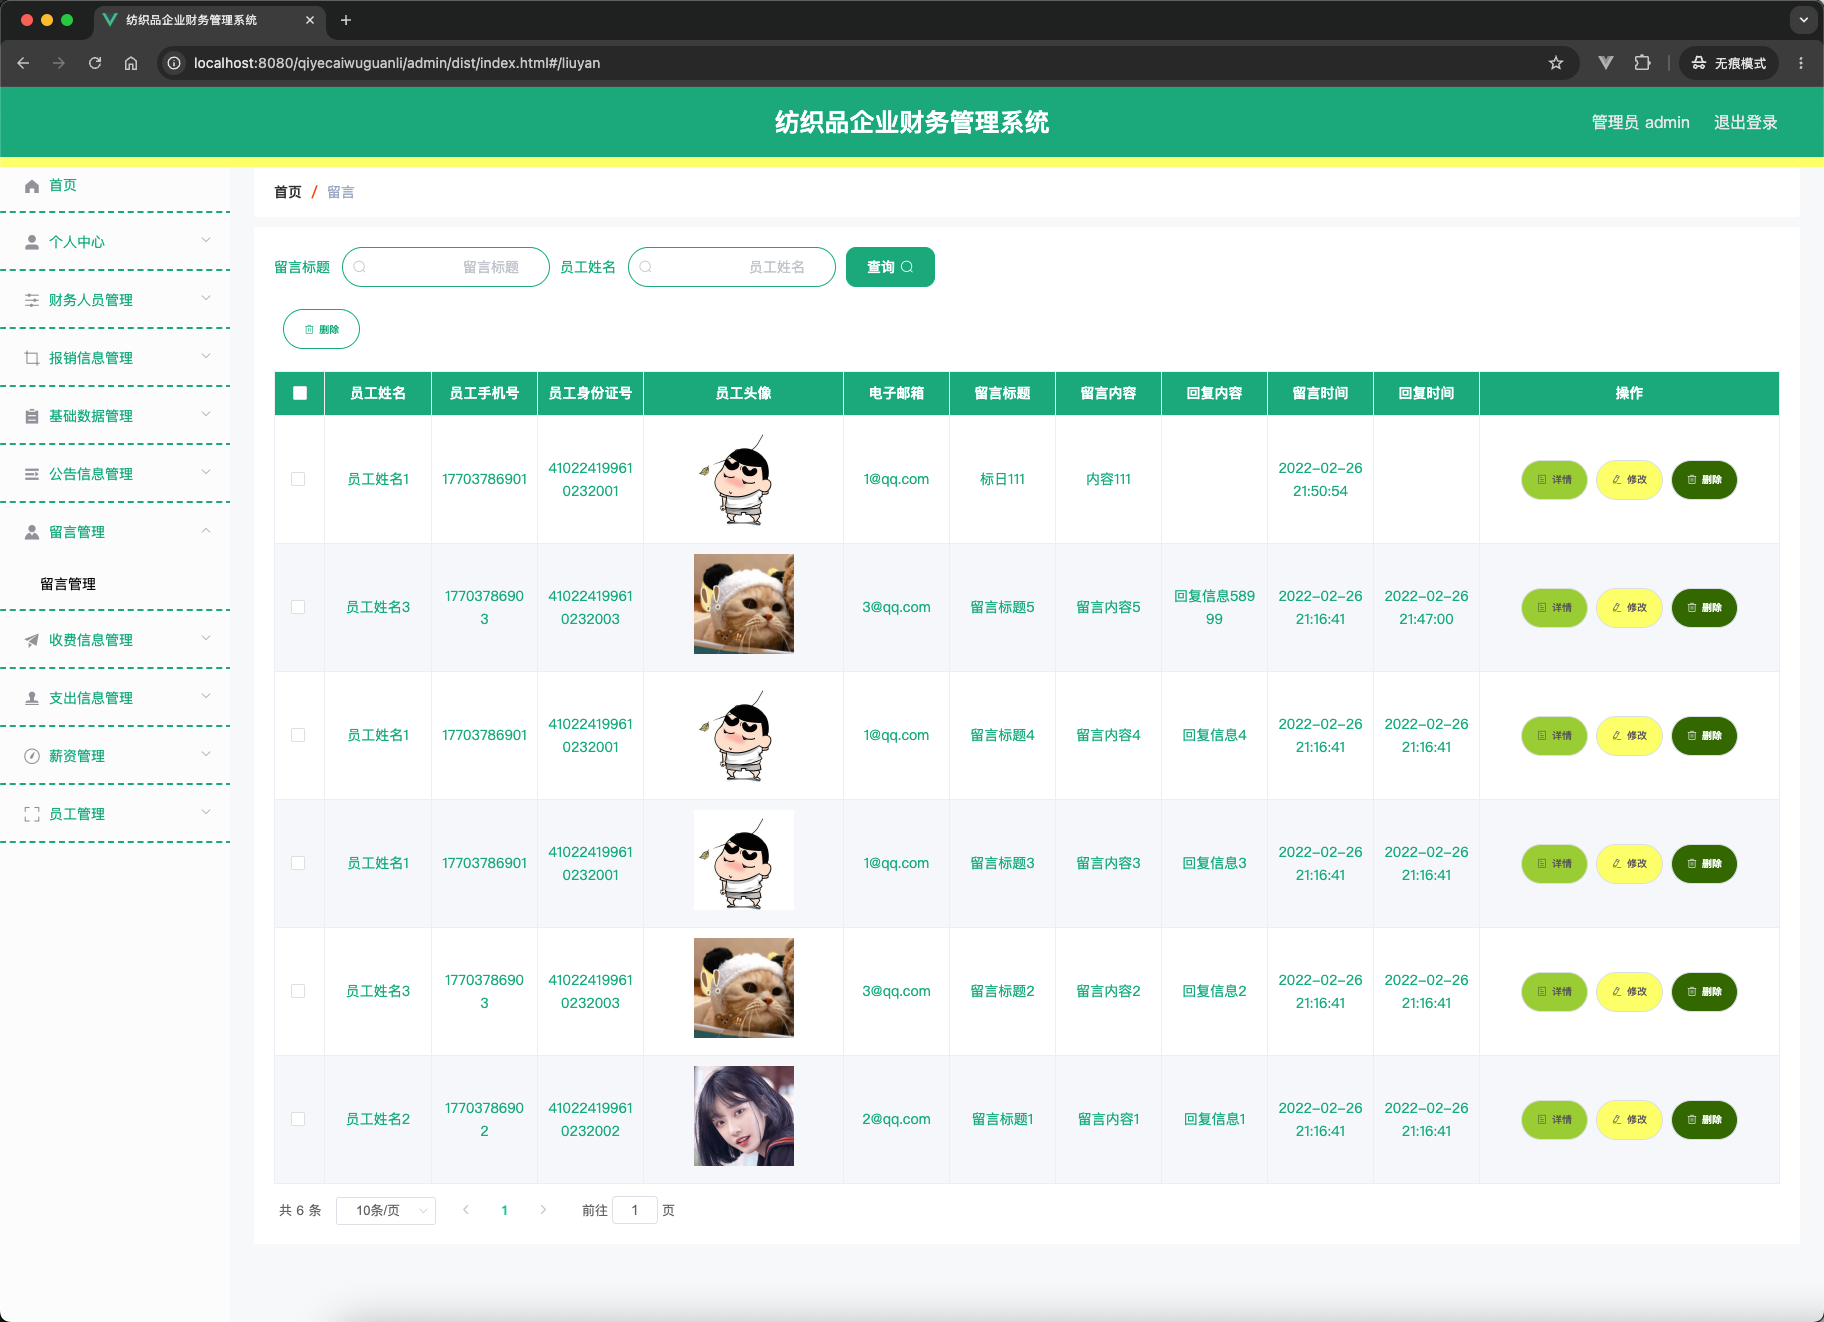1824x1322 pixels.
Task: Click the 财务人员管理 sliders icon
Action: pos(32,300)
